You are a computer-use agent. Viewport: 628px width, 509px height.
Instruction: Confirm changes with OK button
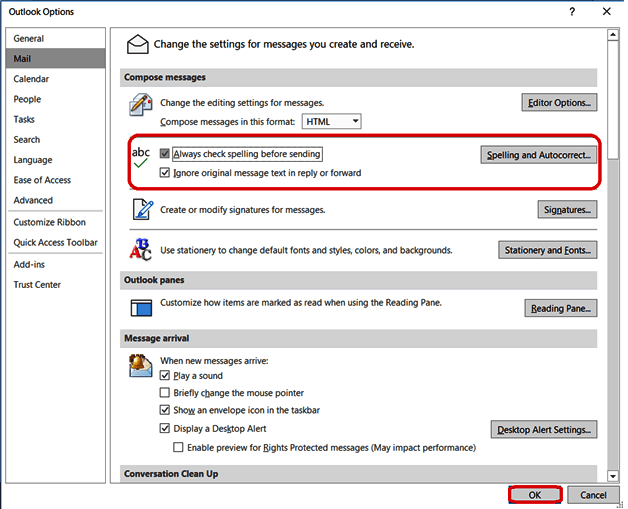[535, 495]
